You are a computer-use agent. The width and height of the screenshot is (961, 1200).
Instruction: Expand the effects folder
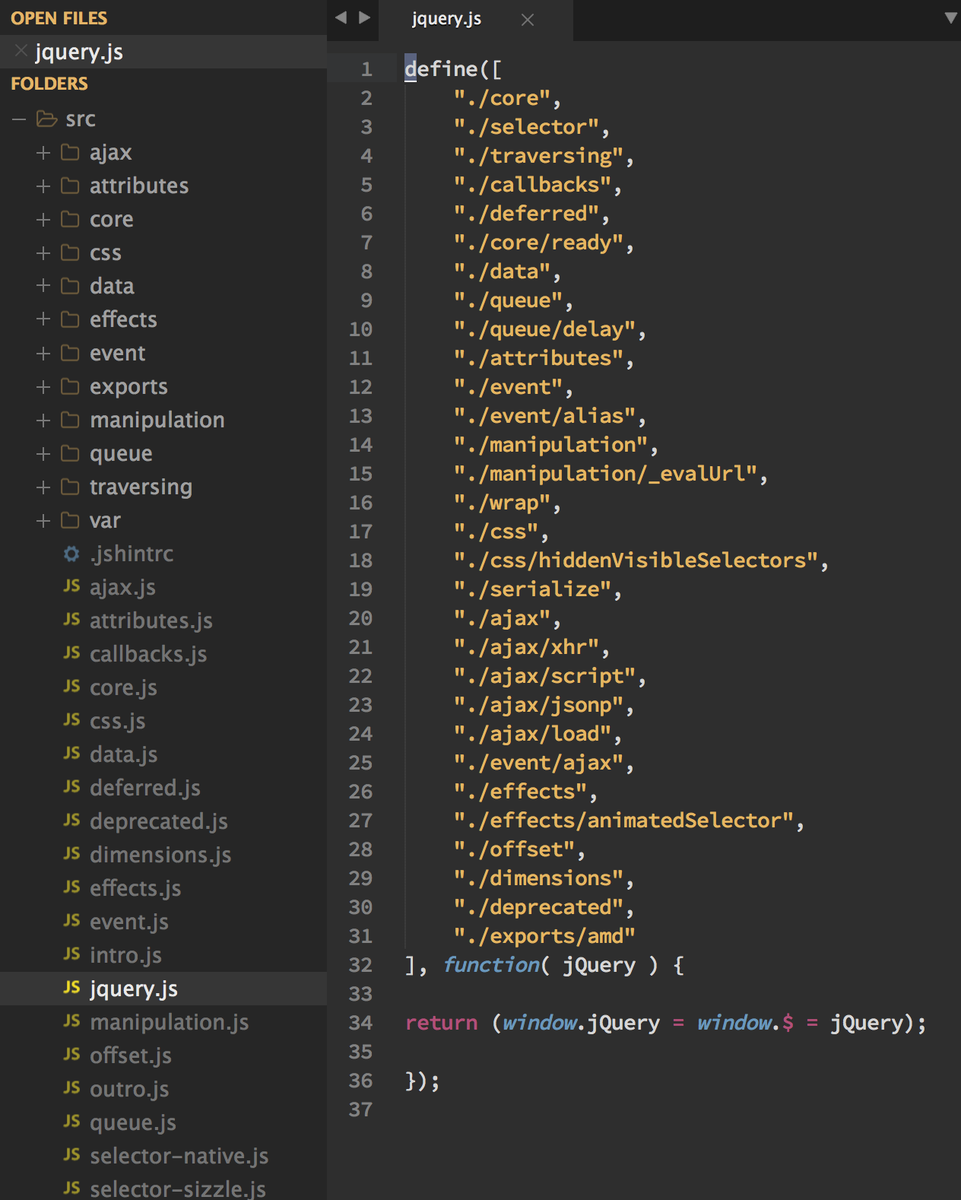tap(43, 320)
